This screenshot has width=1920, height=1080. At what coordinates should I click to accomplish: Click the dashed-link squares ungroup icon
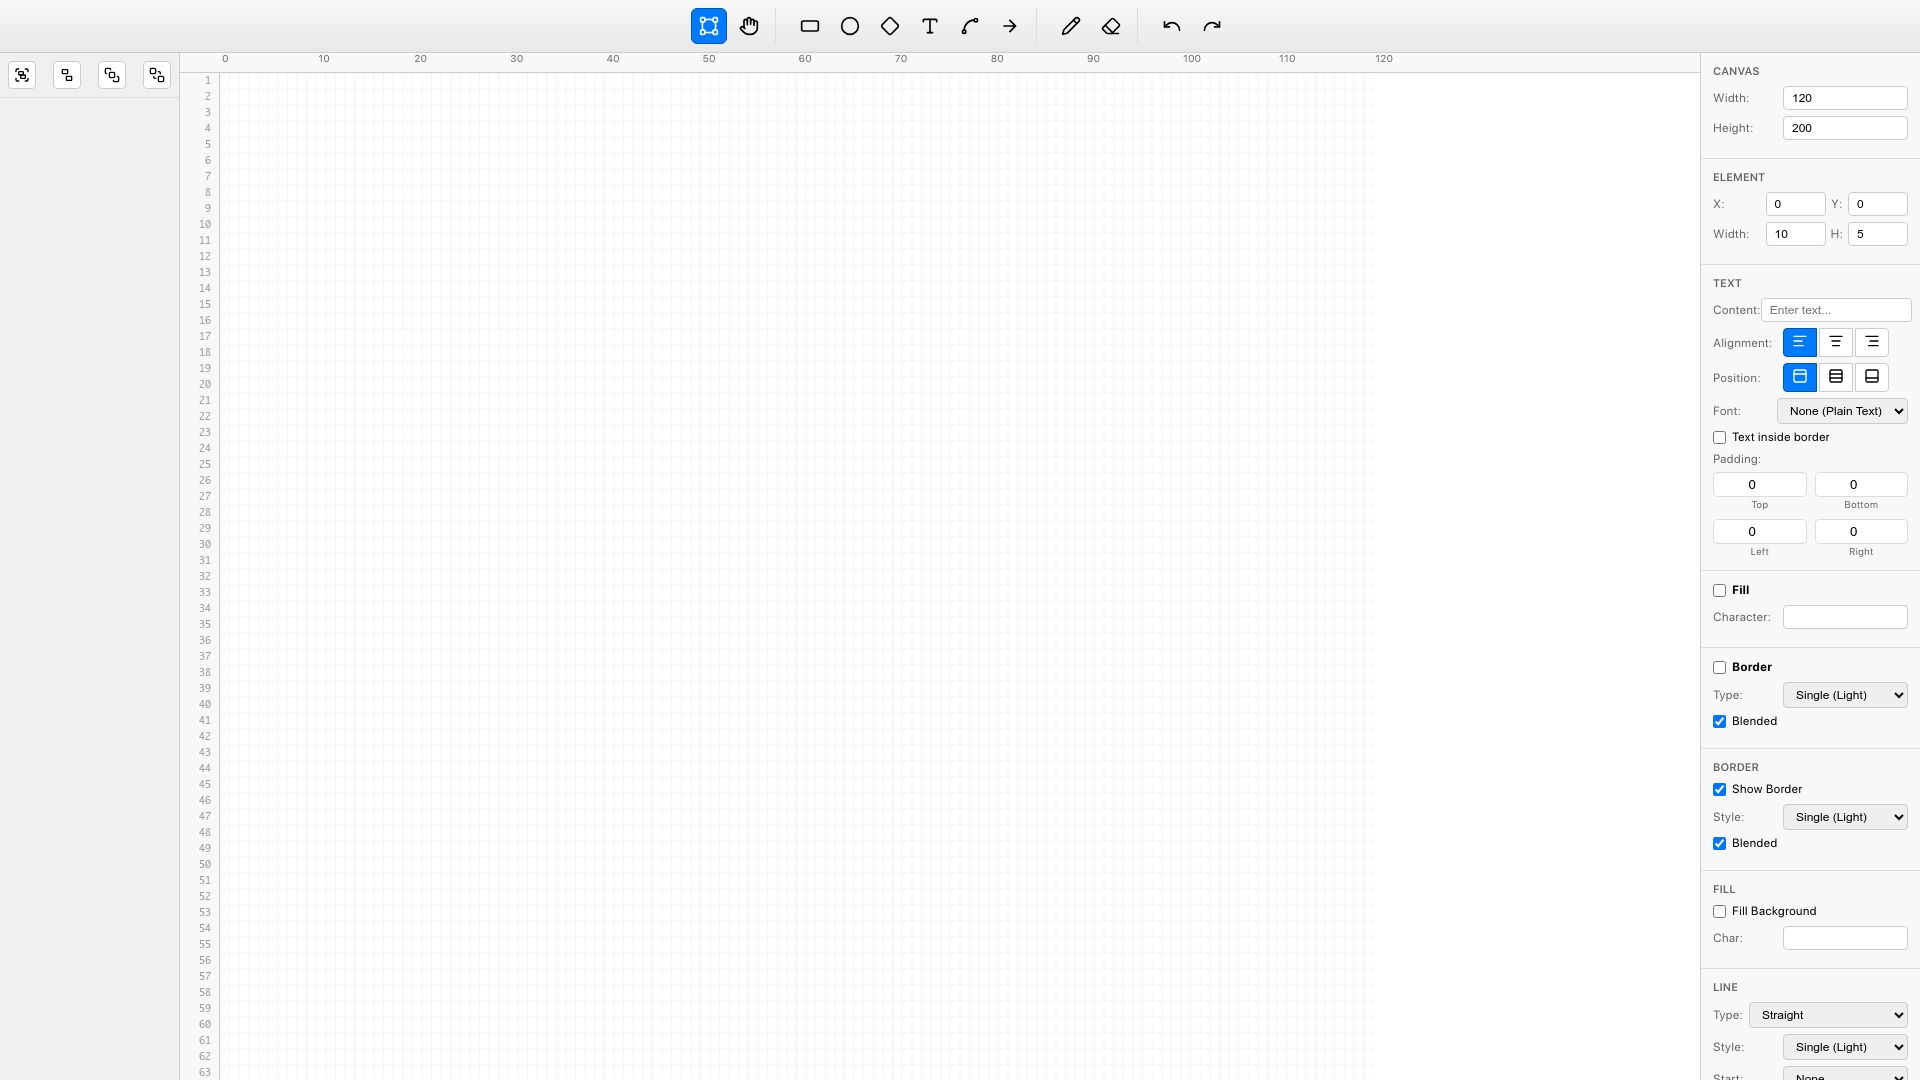tap(157, 75)
